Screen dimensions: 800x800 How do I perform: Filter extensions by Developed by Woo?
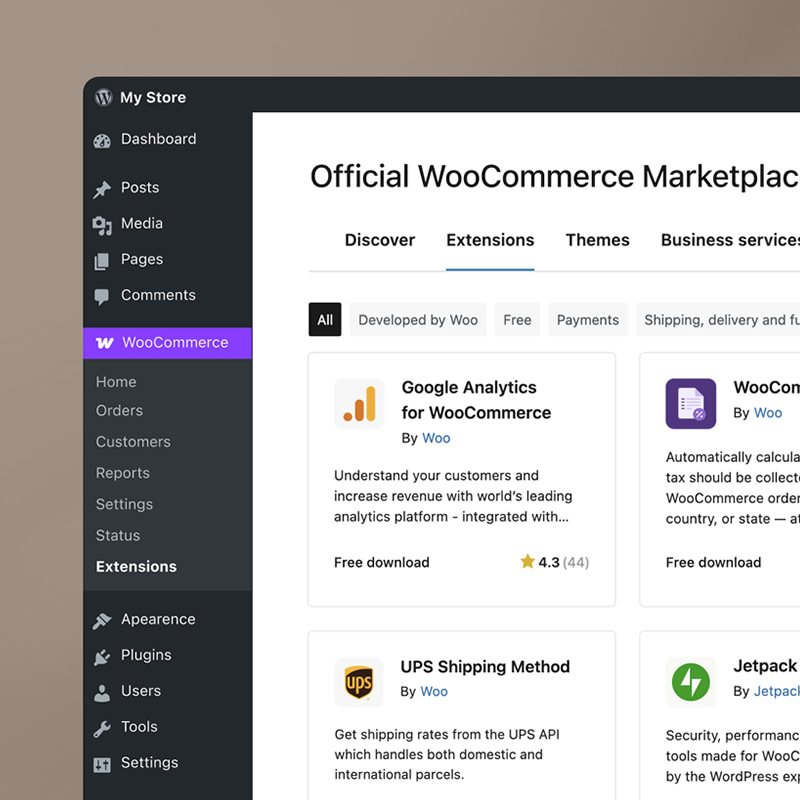click(418, 320)
